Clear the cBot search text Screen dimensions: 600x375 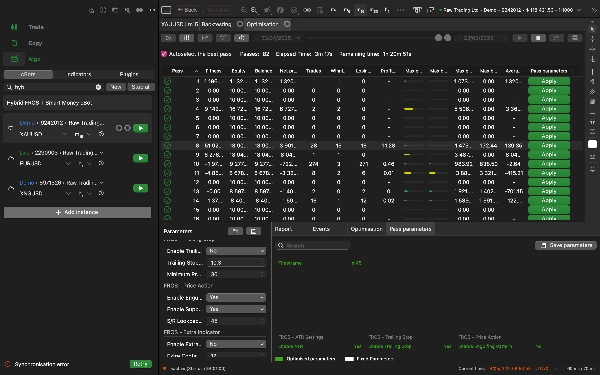(x=98, y=87)
